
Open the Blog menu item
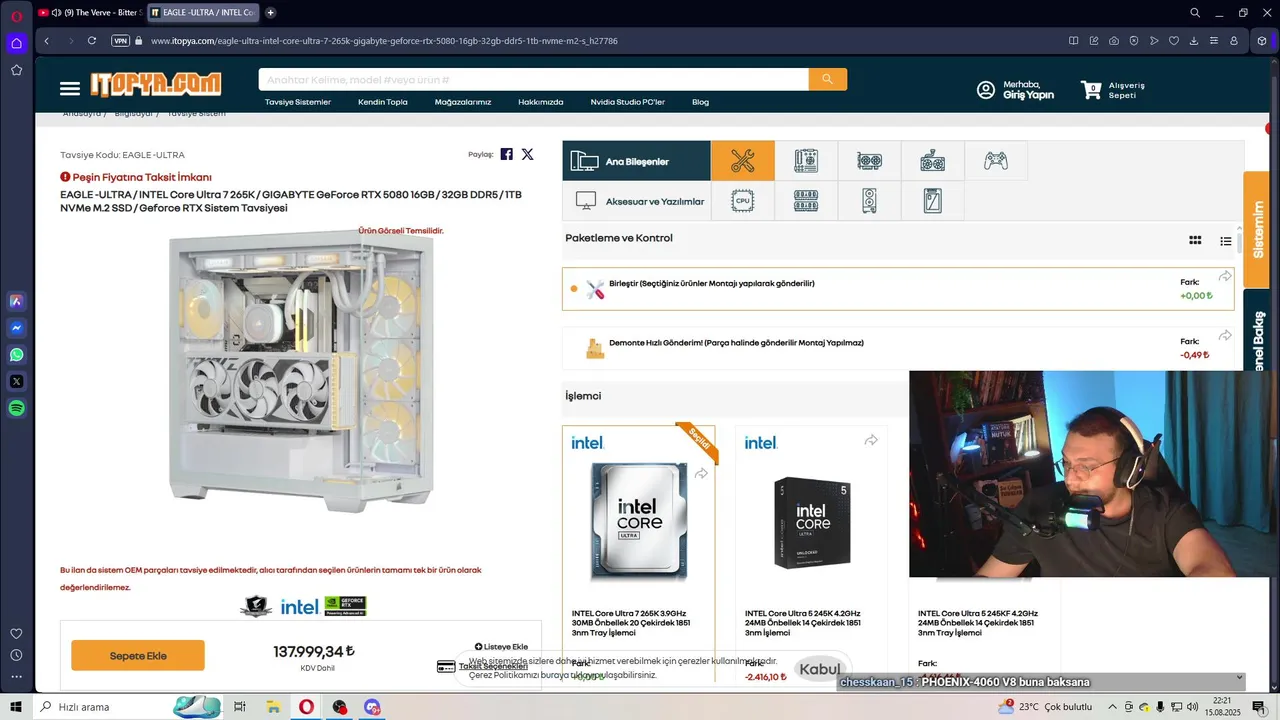pos(700,102)
